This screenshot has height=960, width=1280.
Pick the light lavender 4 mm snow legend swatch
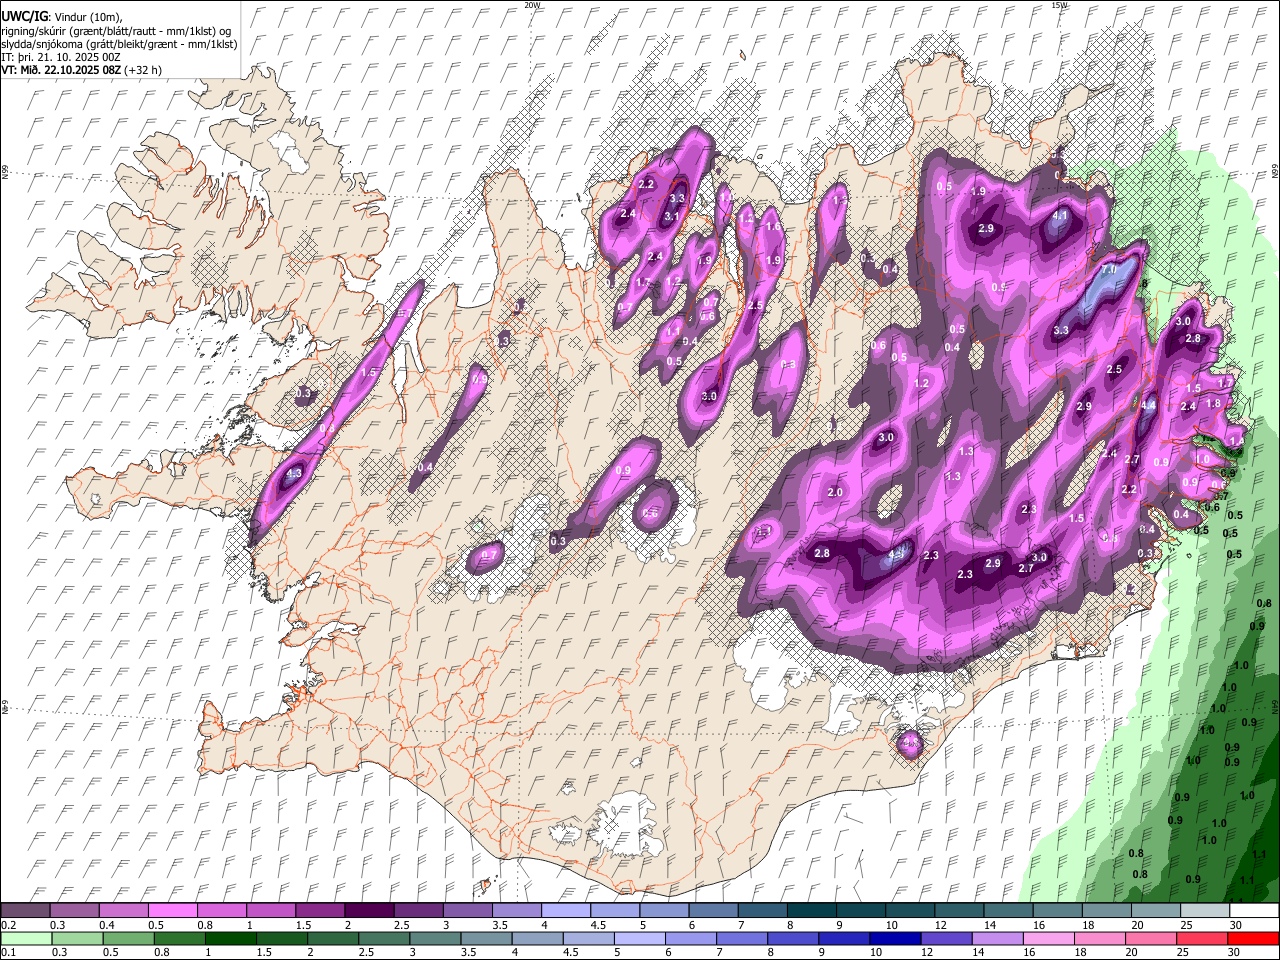pyautogui.click(x=564, y=911)
